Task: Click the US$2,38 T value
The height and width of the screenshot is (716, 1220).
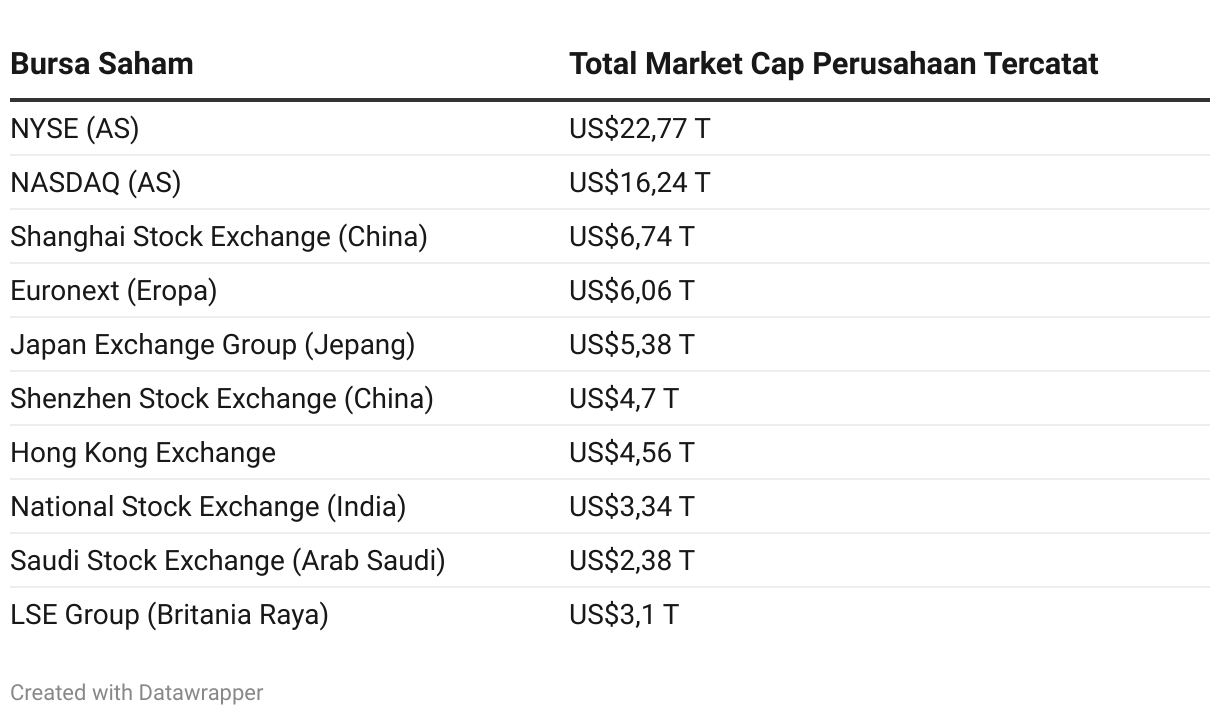Action: point(632,561)
